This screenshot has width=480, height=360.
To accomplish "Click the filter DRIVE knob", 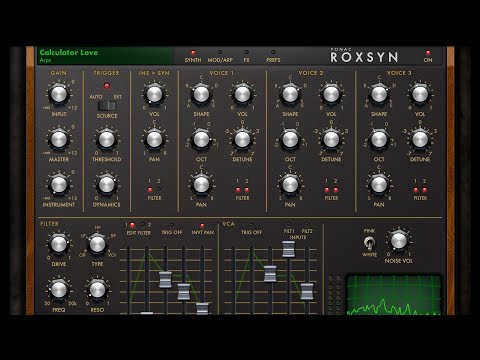I will [59, 244].
